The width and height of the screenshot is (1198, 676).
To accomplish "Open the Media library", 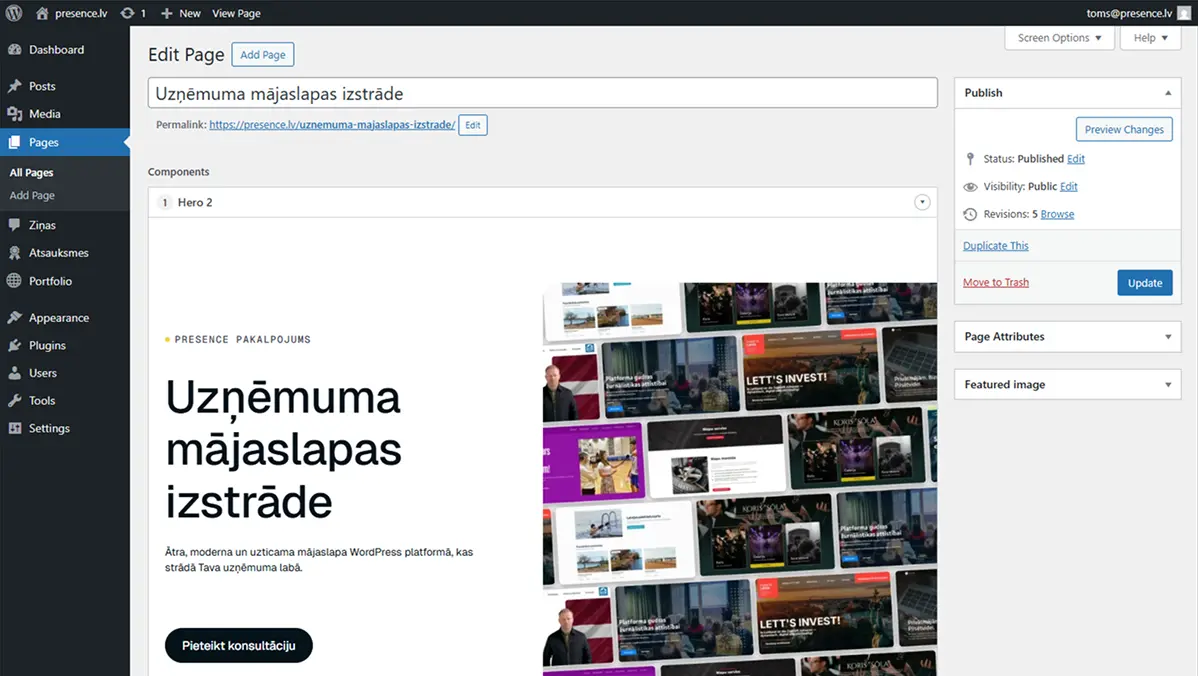I will pyautogui.click(x=46, y=113).
